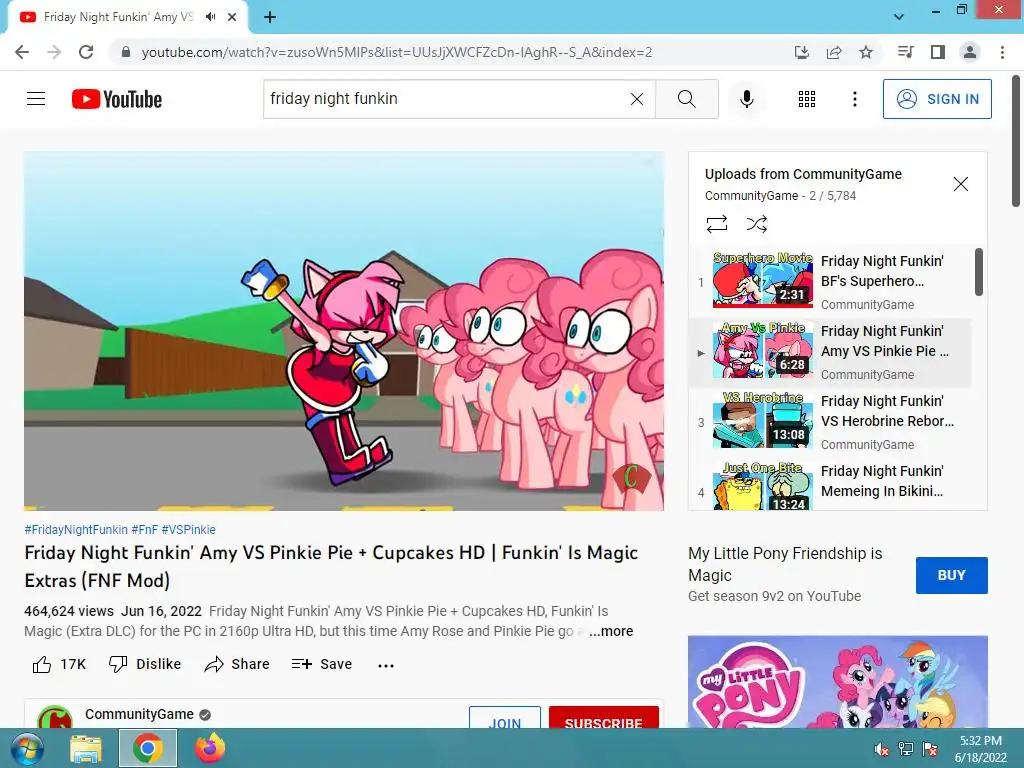Play BF's Superhero playlist video
The width and height of the screenshot is (1024, 768).
(831, 281)
